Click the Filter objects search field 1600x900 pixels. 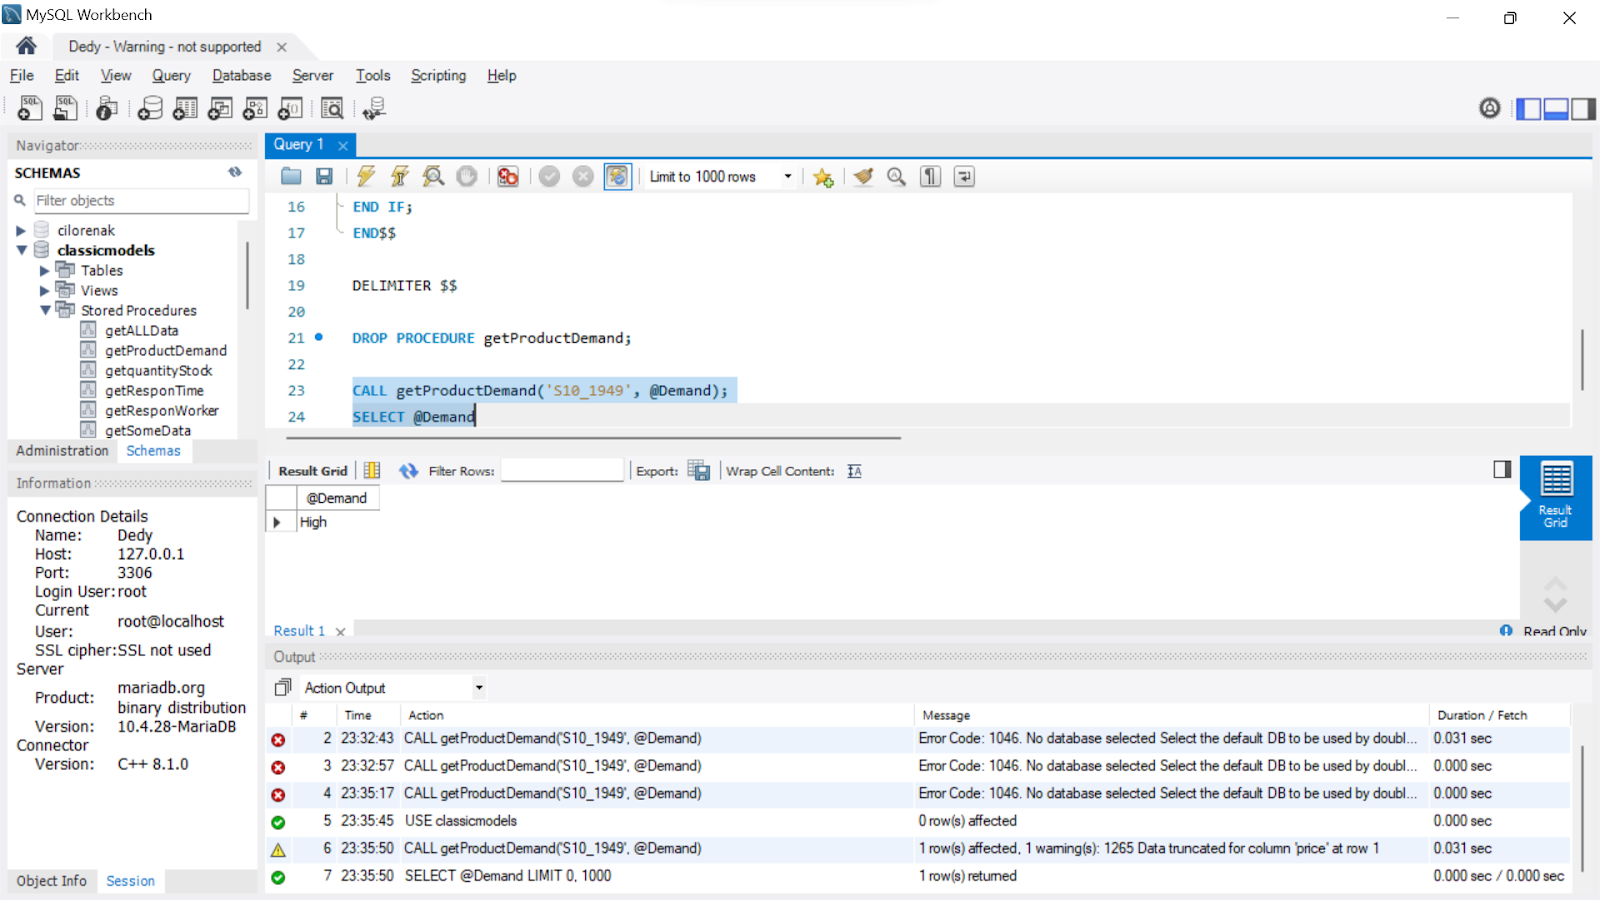[x=141, y=200]
